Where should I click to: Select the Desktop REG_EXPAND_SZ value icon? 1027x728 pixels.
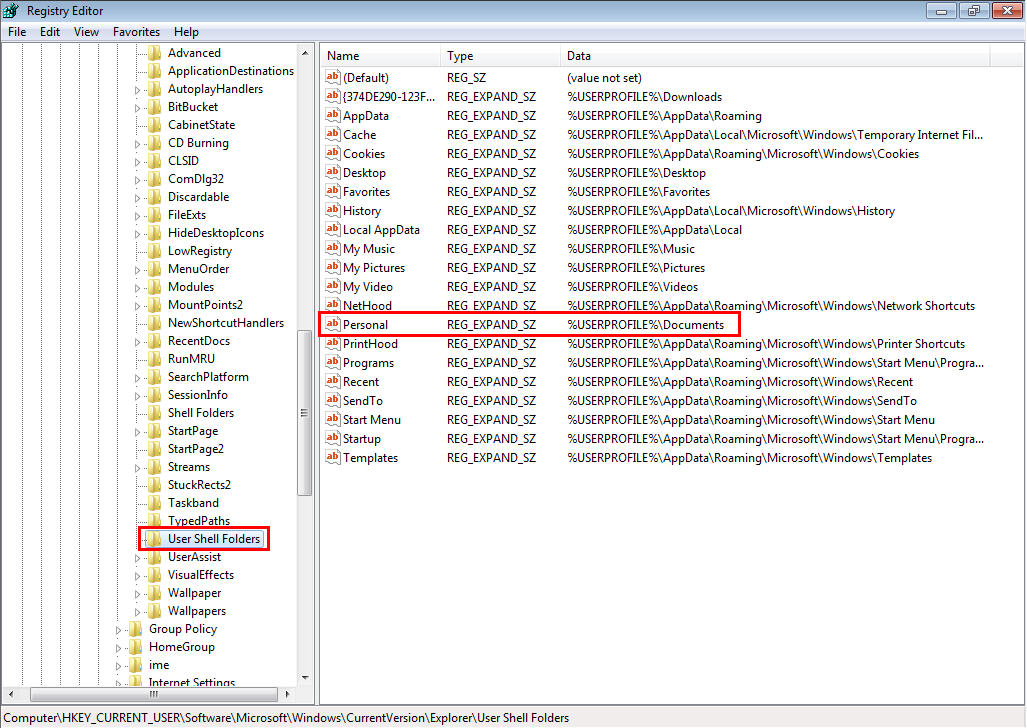click(331, 172)
